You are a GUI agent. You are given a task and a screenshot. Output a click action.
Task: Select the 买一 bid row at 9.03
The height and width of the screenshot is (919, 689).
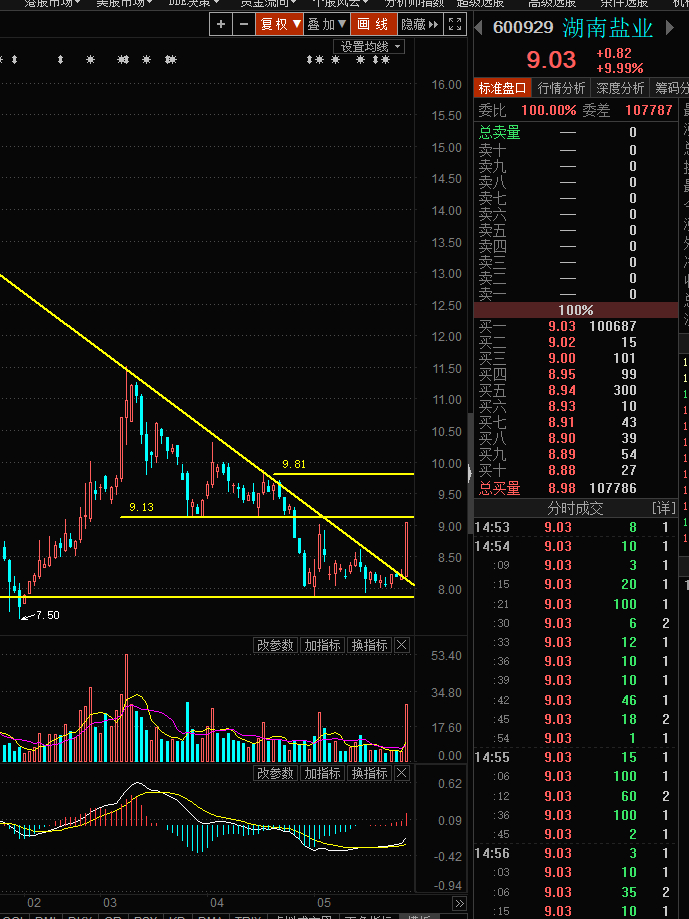pos(575,326)
